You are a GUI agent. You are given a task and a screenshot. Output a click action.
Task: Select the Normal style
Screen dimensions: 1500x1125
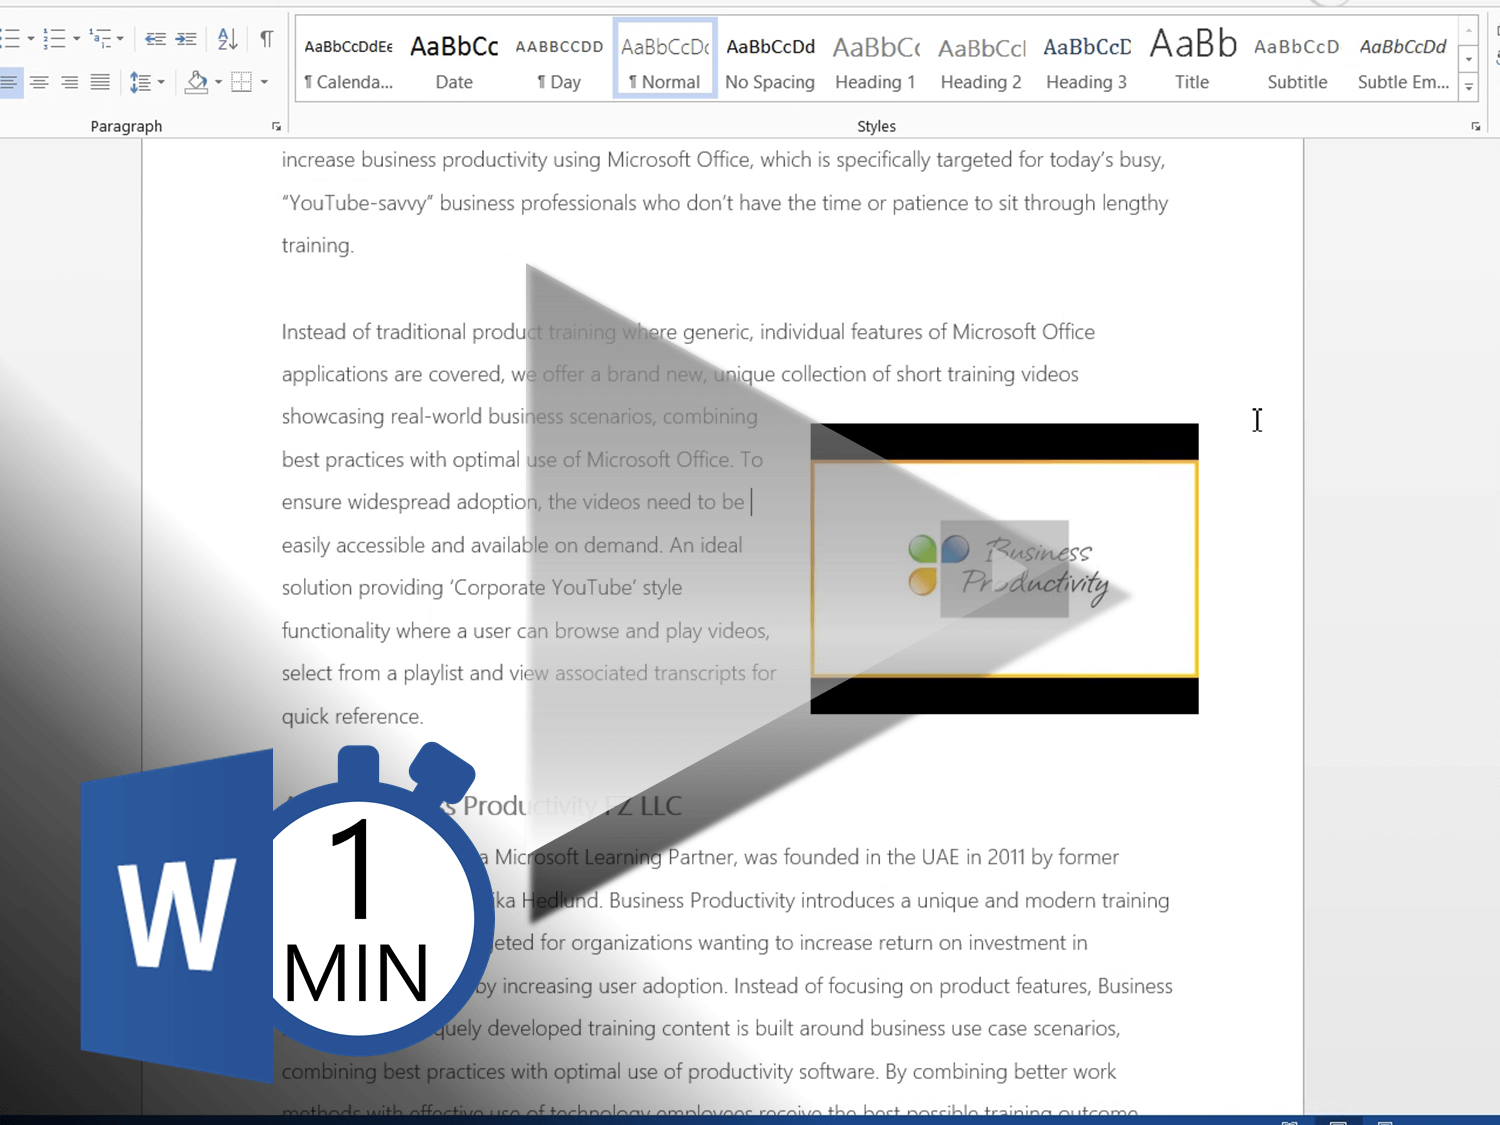click(665, 60)
